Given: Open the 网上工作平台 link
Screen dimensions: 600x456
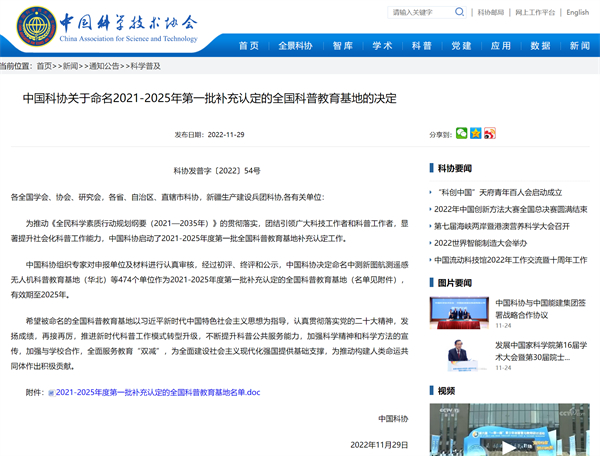Looking at the screenshot, I should point(535,13).
